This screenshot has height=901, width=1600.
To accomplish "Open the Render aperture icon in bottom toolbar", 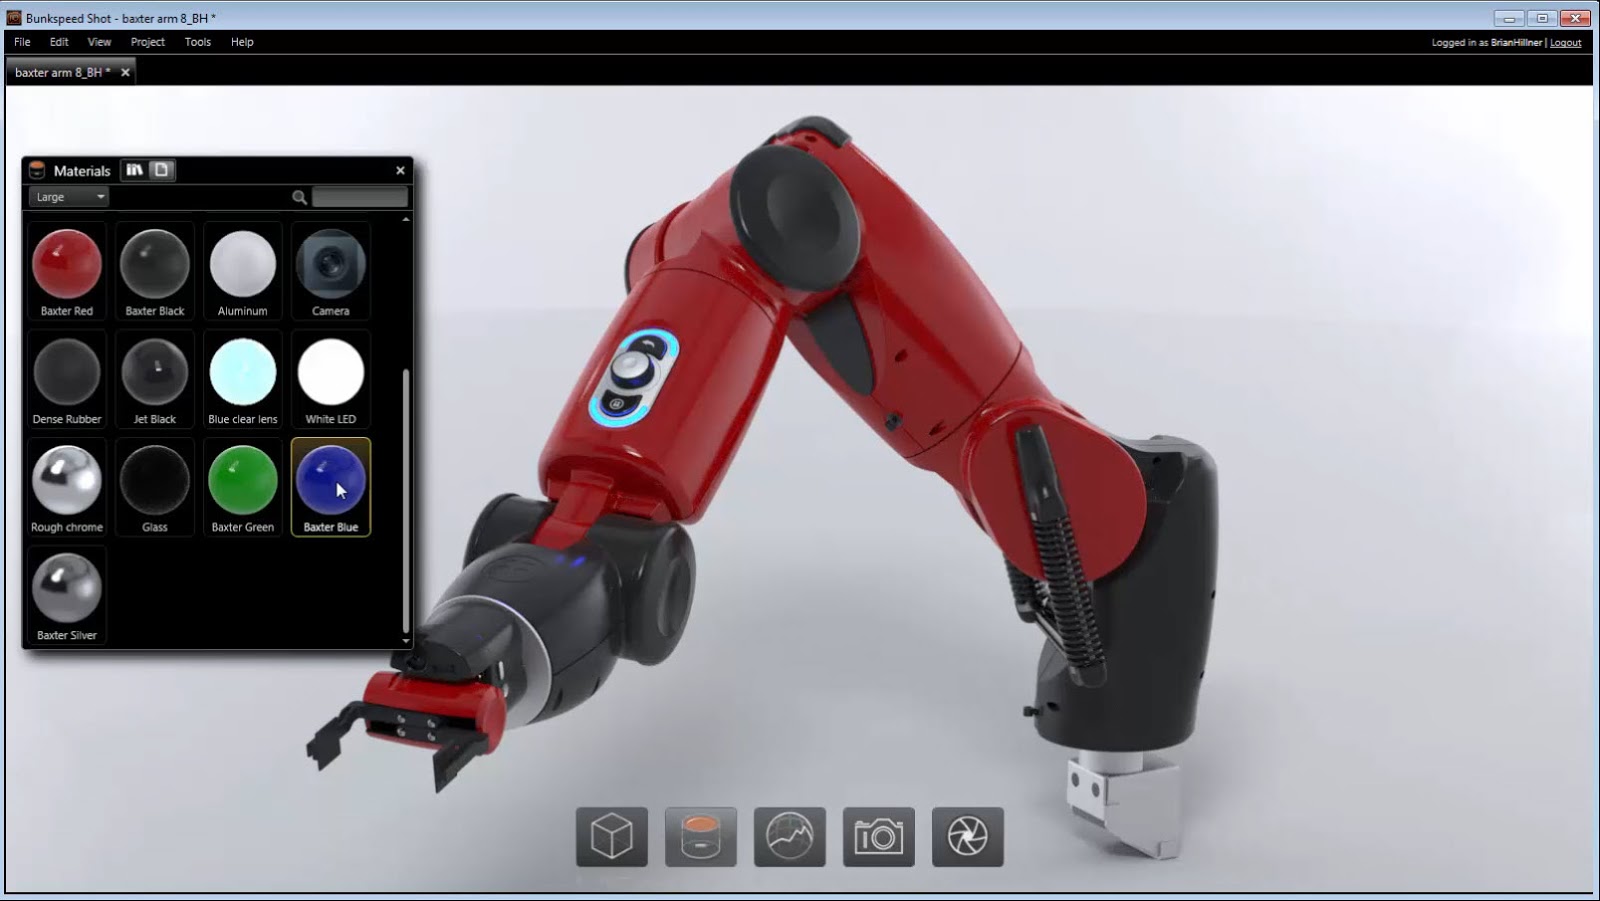I will pos(967,836).
